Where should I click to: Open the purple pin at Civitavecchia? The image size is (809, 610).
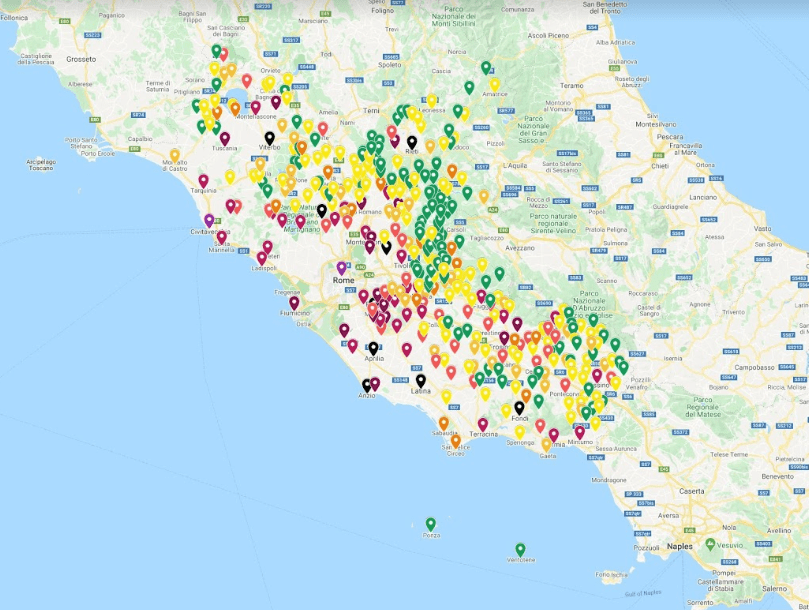(x=209, y=221)
